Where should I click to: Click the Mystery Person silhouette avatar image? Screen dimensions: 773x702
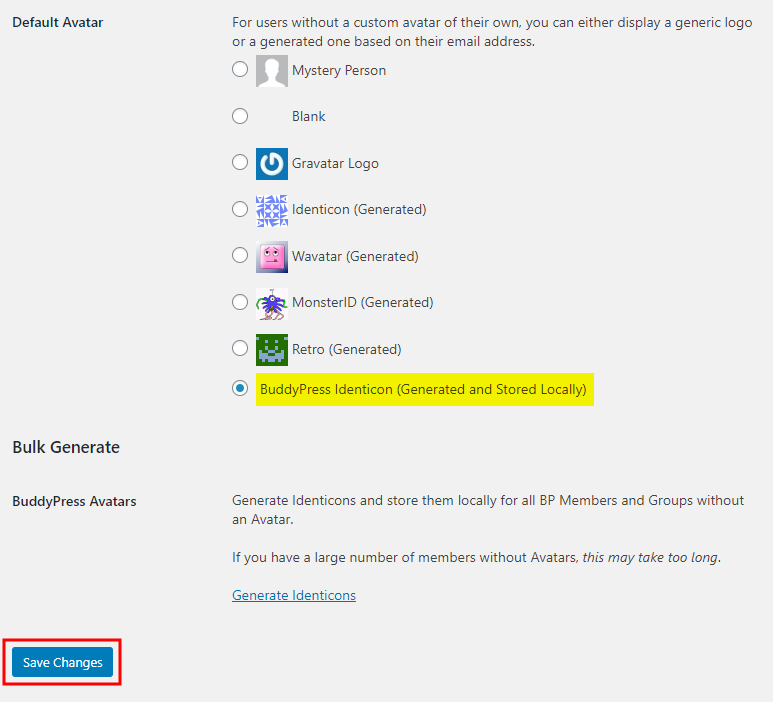(x=271, y=71)
